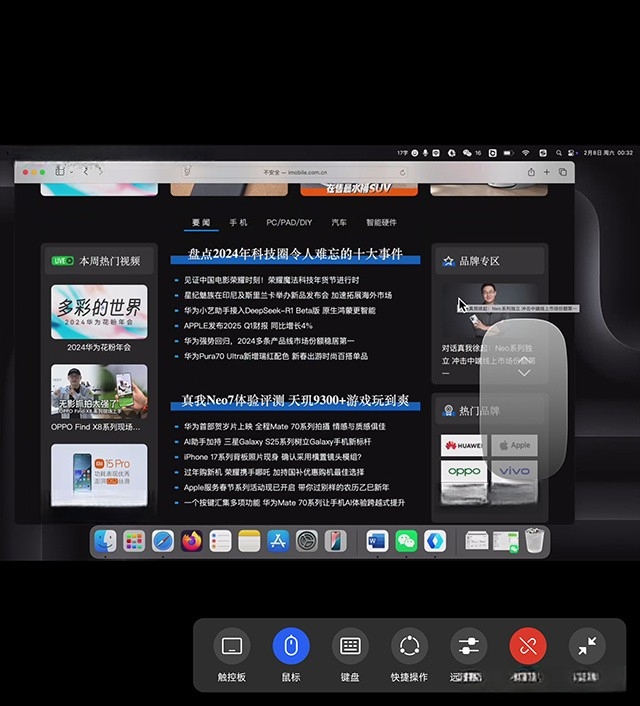Viewport: 640px width, 706px height.
Task: Open iPhone 17系列背板照片现身 article
Action: (273, 457)
